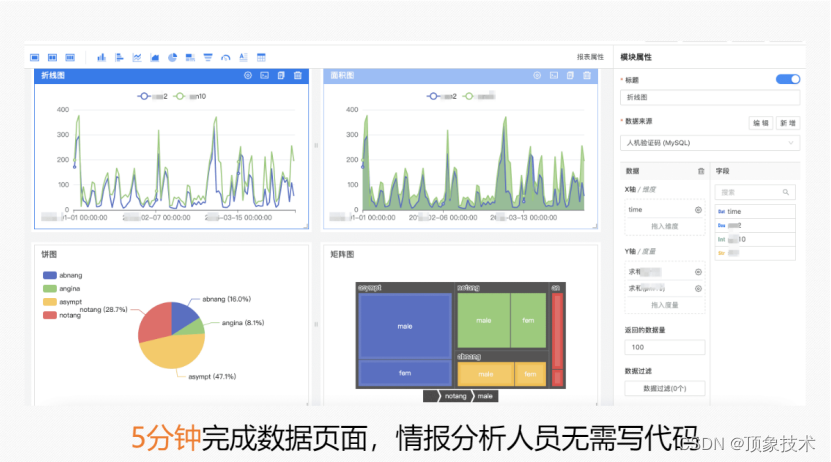
Task: Open settings gear on 折线图 panel
Action: [x=247, y=76]
